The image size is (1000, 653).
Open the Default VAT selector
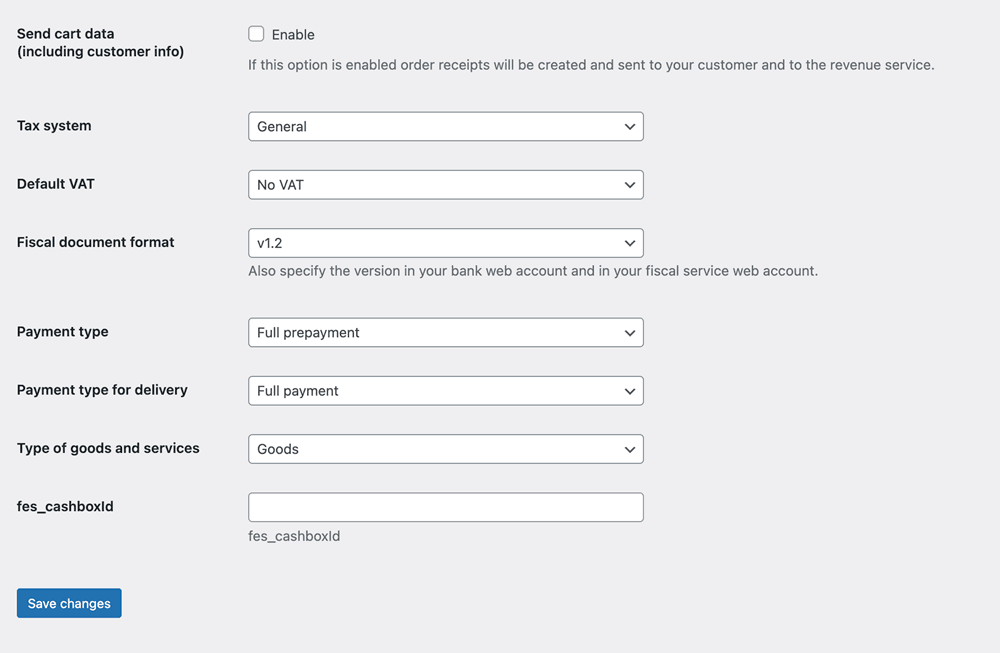[445, 184]
